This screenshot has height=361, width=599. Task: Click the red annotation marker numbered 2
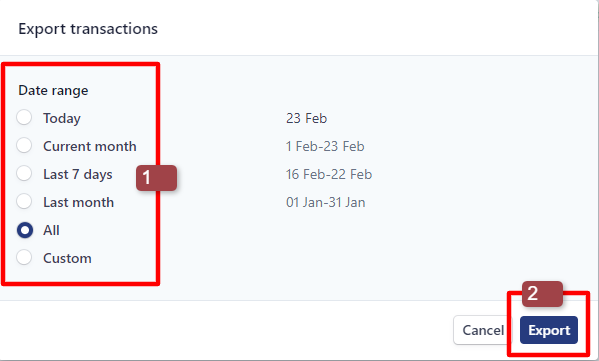[542, 294]
